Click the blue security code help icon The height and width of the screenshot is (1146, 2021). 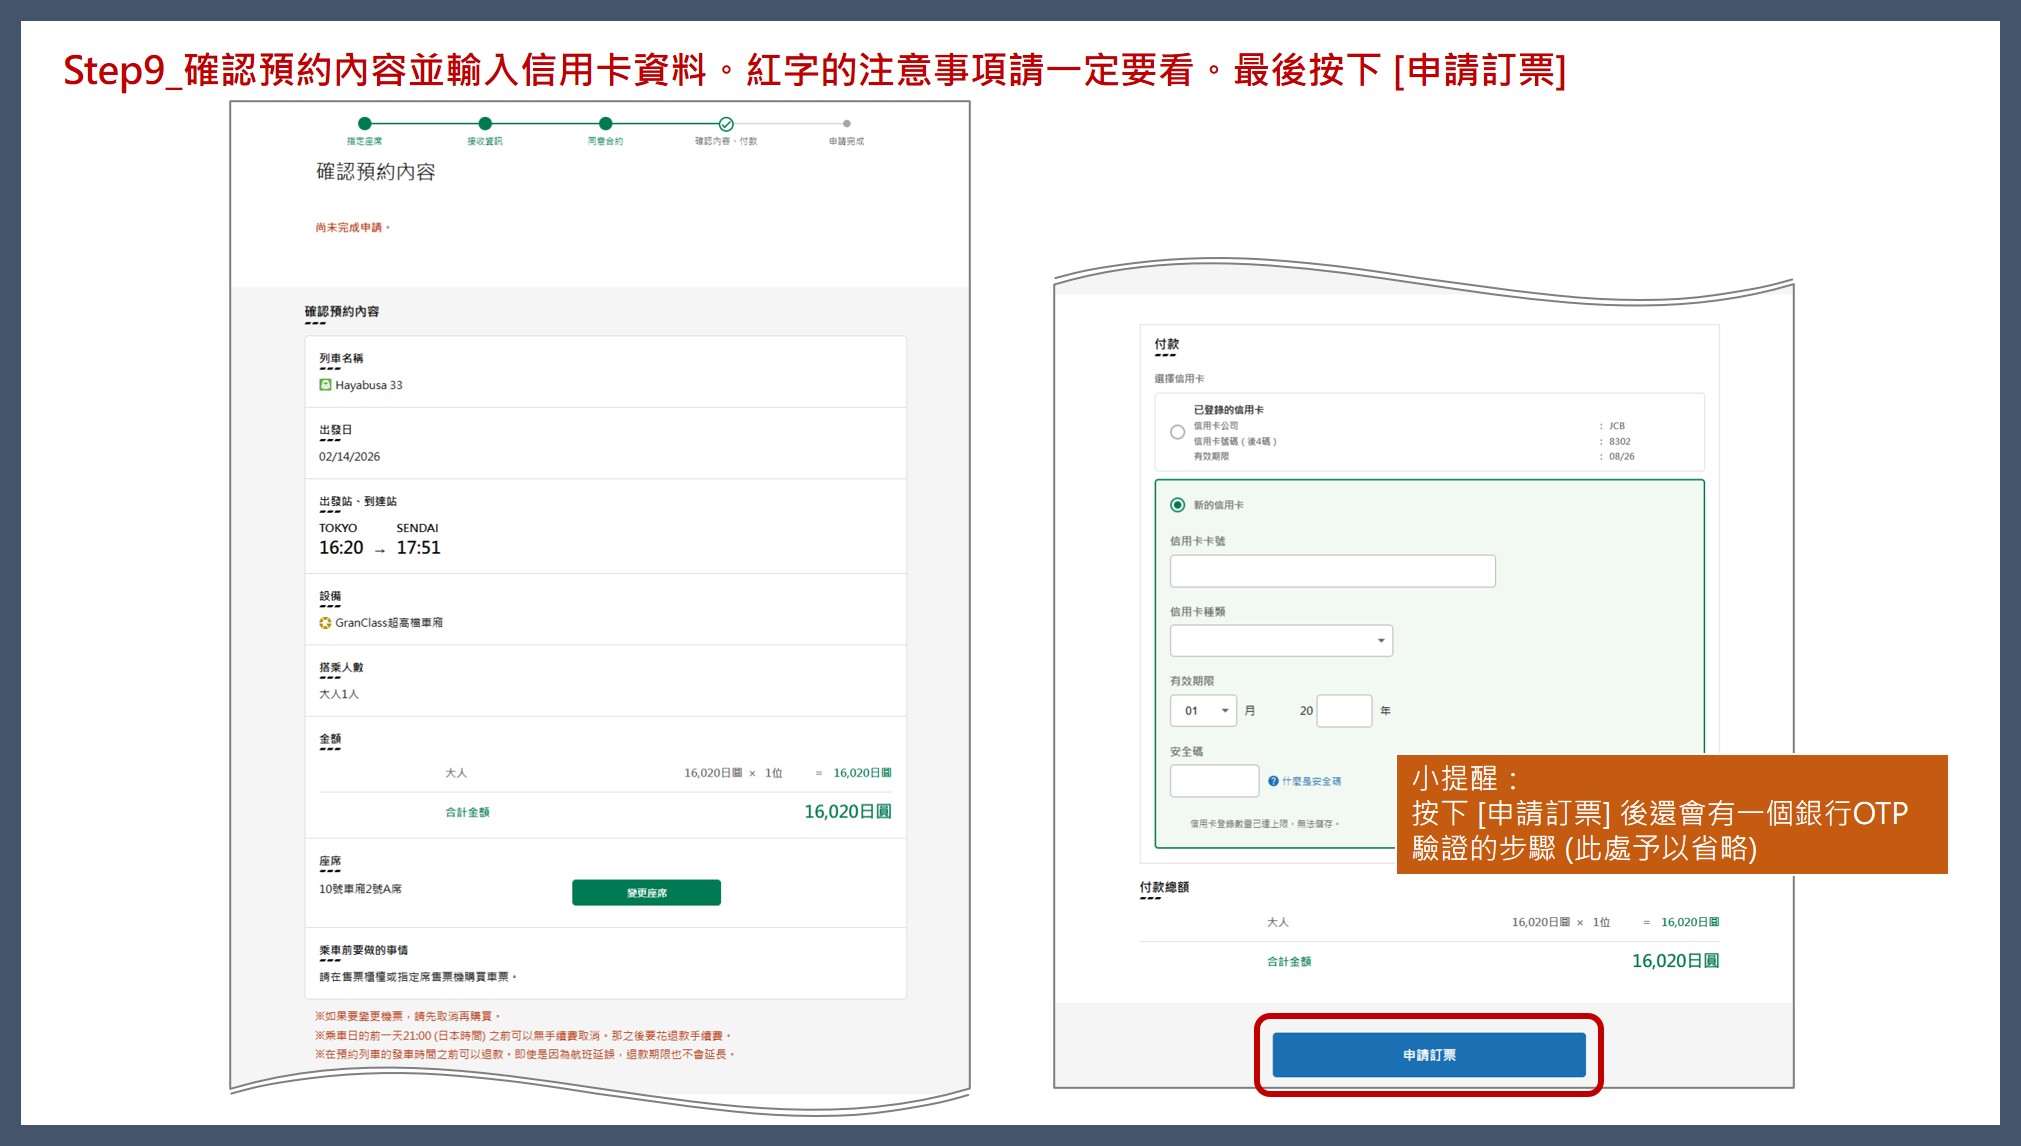click(1273, 781)
